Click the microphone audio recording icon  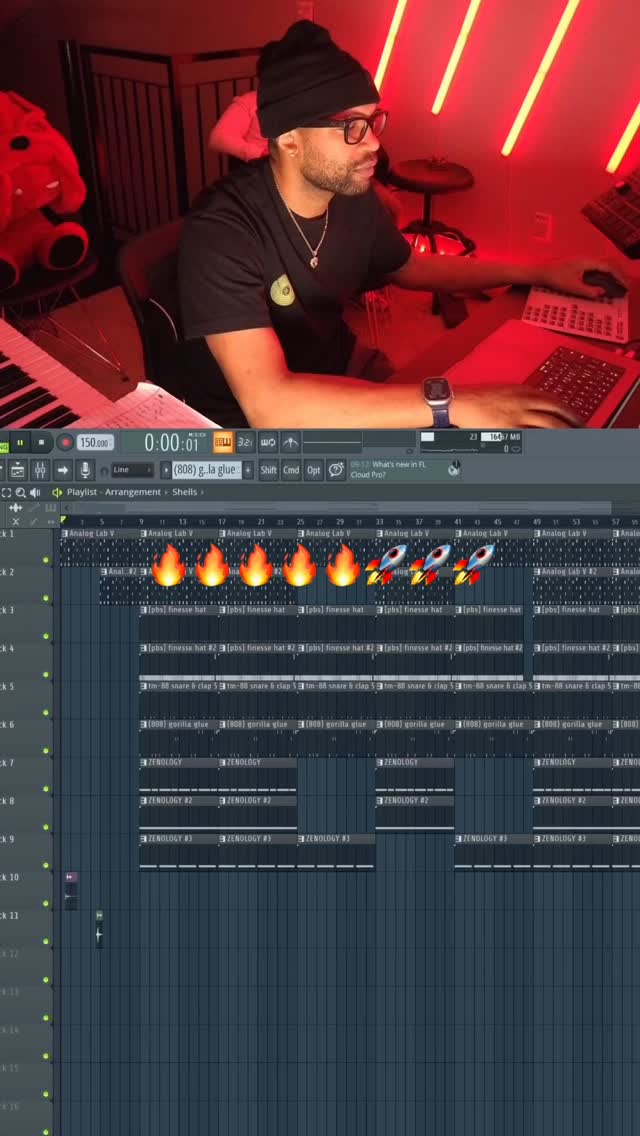click(85, 470)
